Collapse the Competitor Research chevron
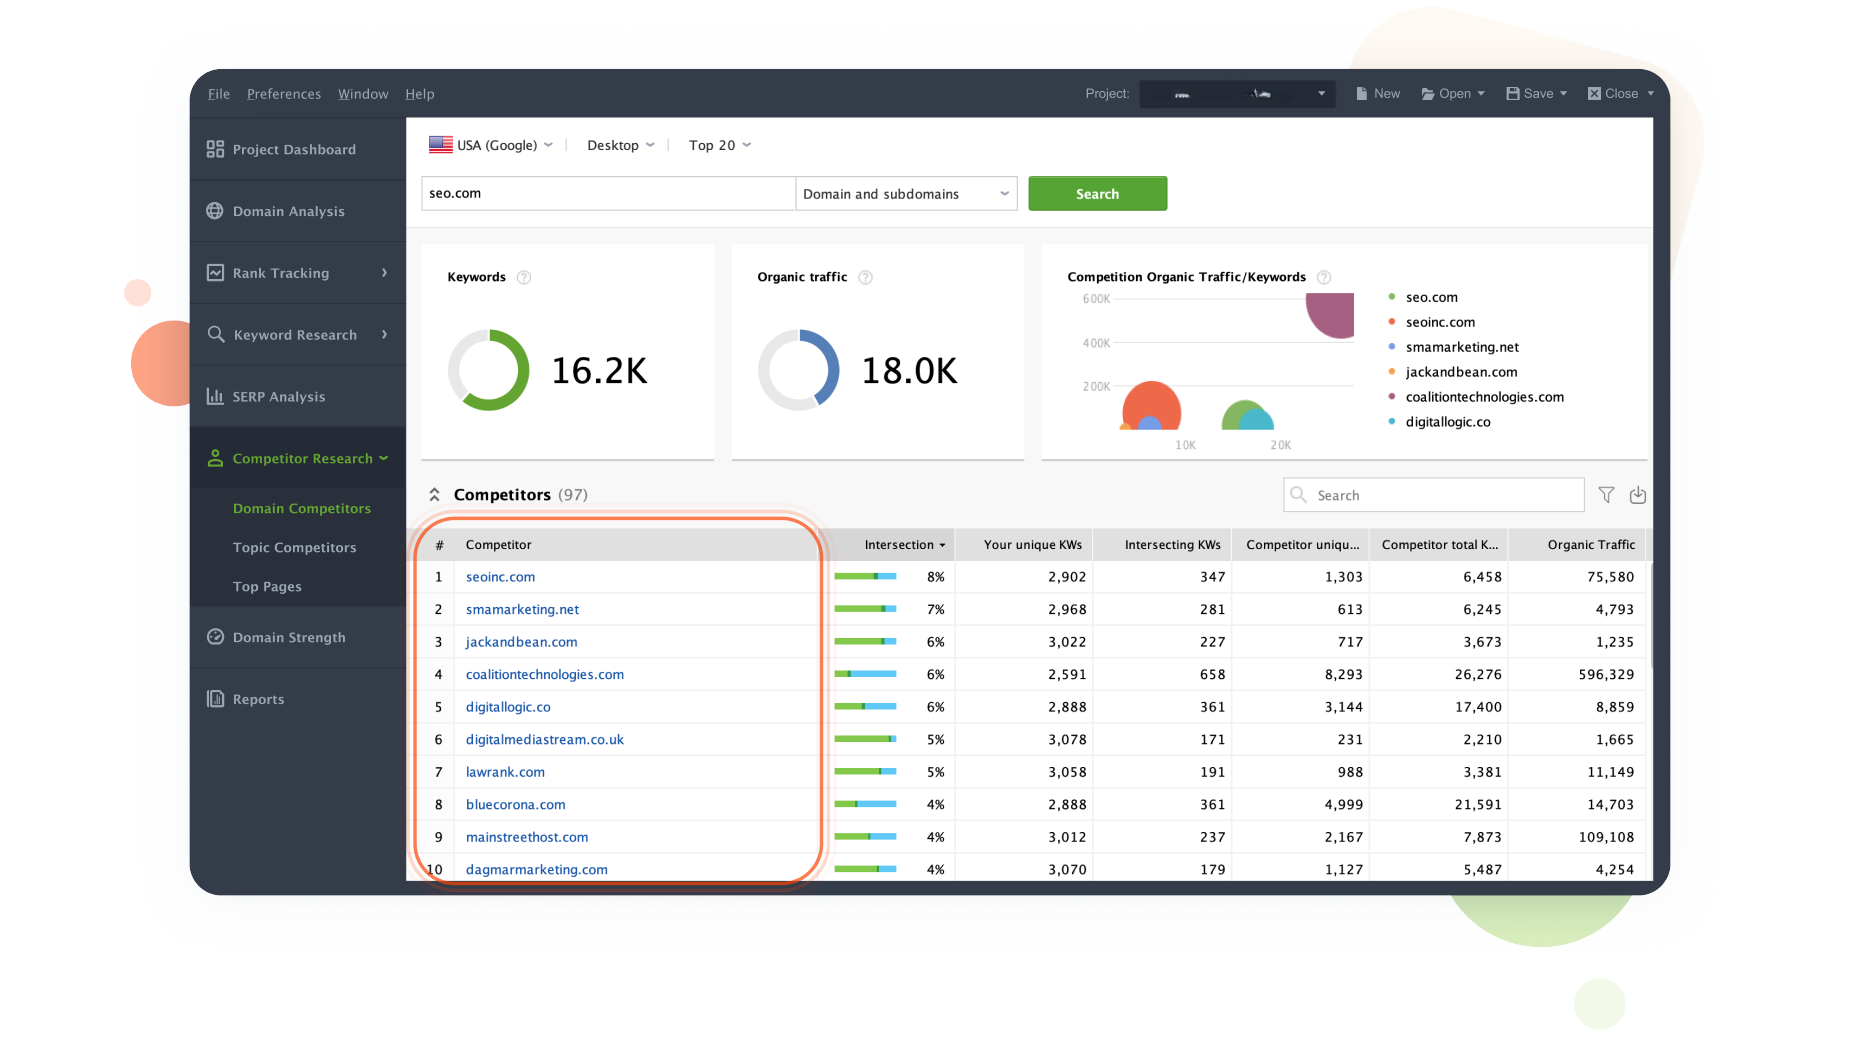The height and width of the screenshot is (1061, 1860). 384,458
